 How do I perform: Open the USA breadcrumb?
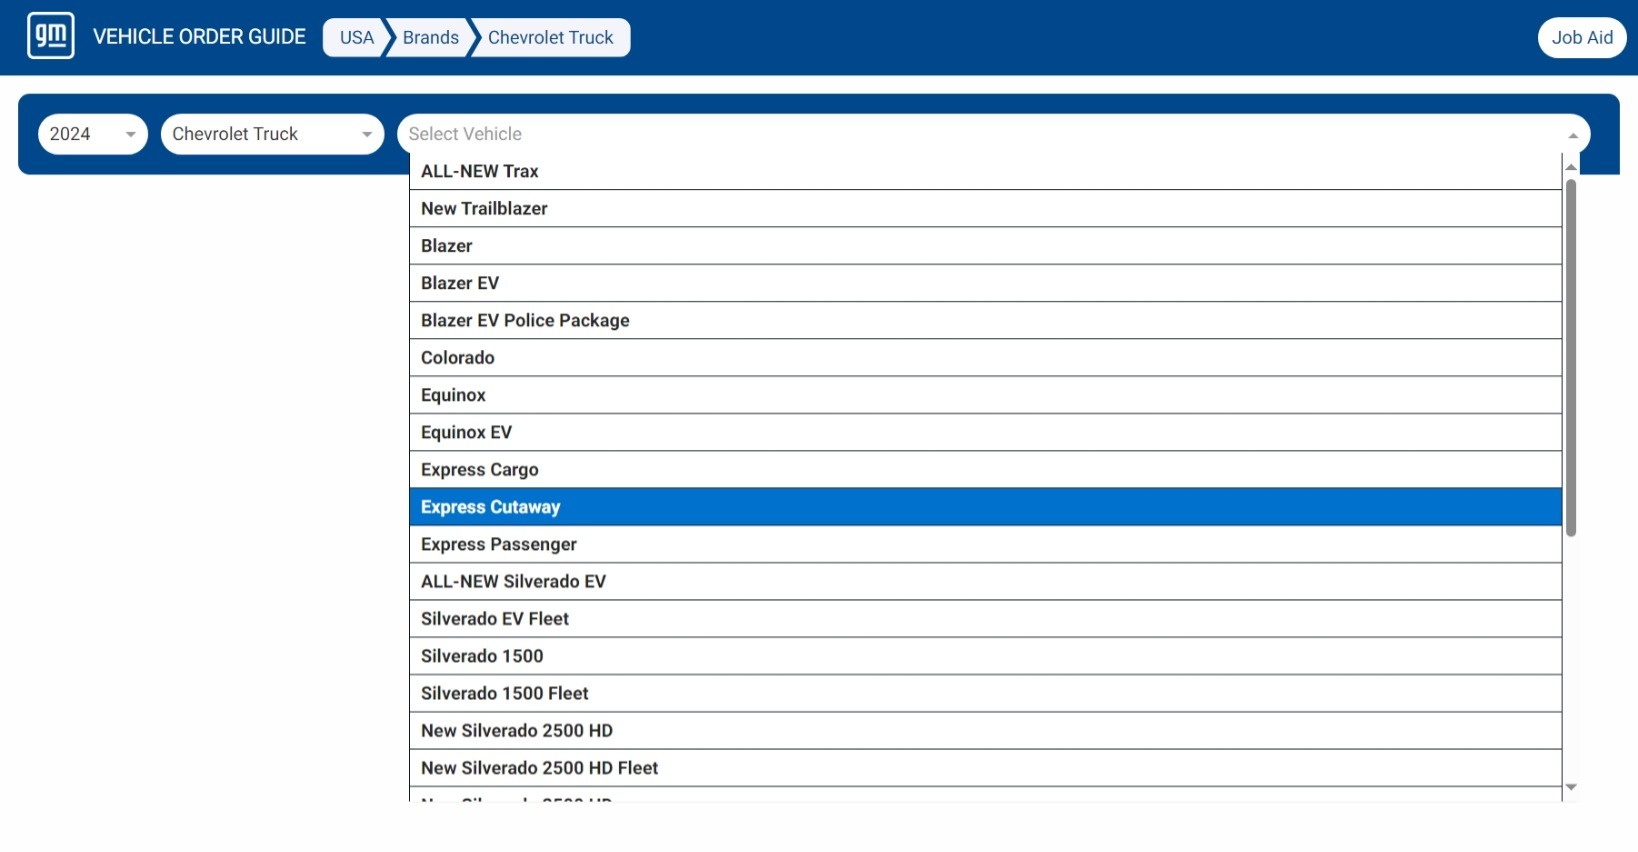point(356,37)
